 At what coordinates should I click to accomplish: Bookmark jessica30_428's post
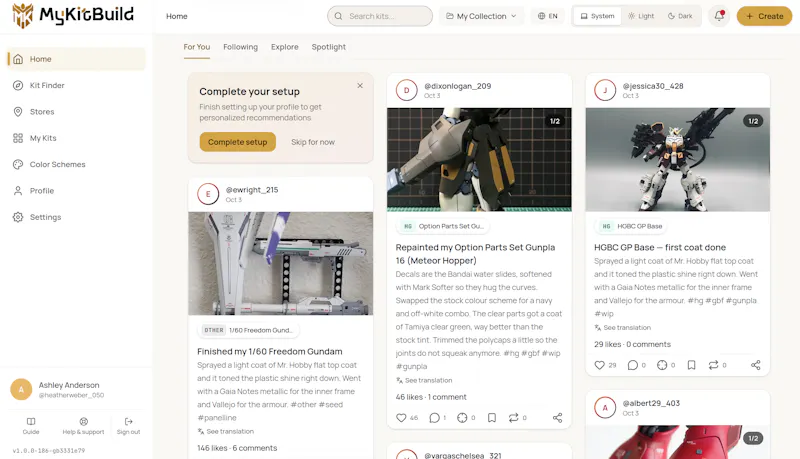click(691, 365)
